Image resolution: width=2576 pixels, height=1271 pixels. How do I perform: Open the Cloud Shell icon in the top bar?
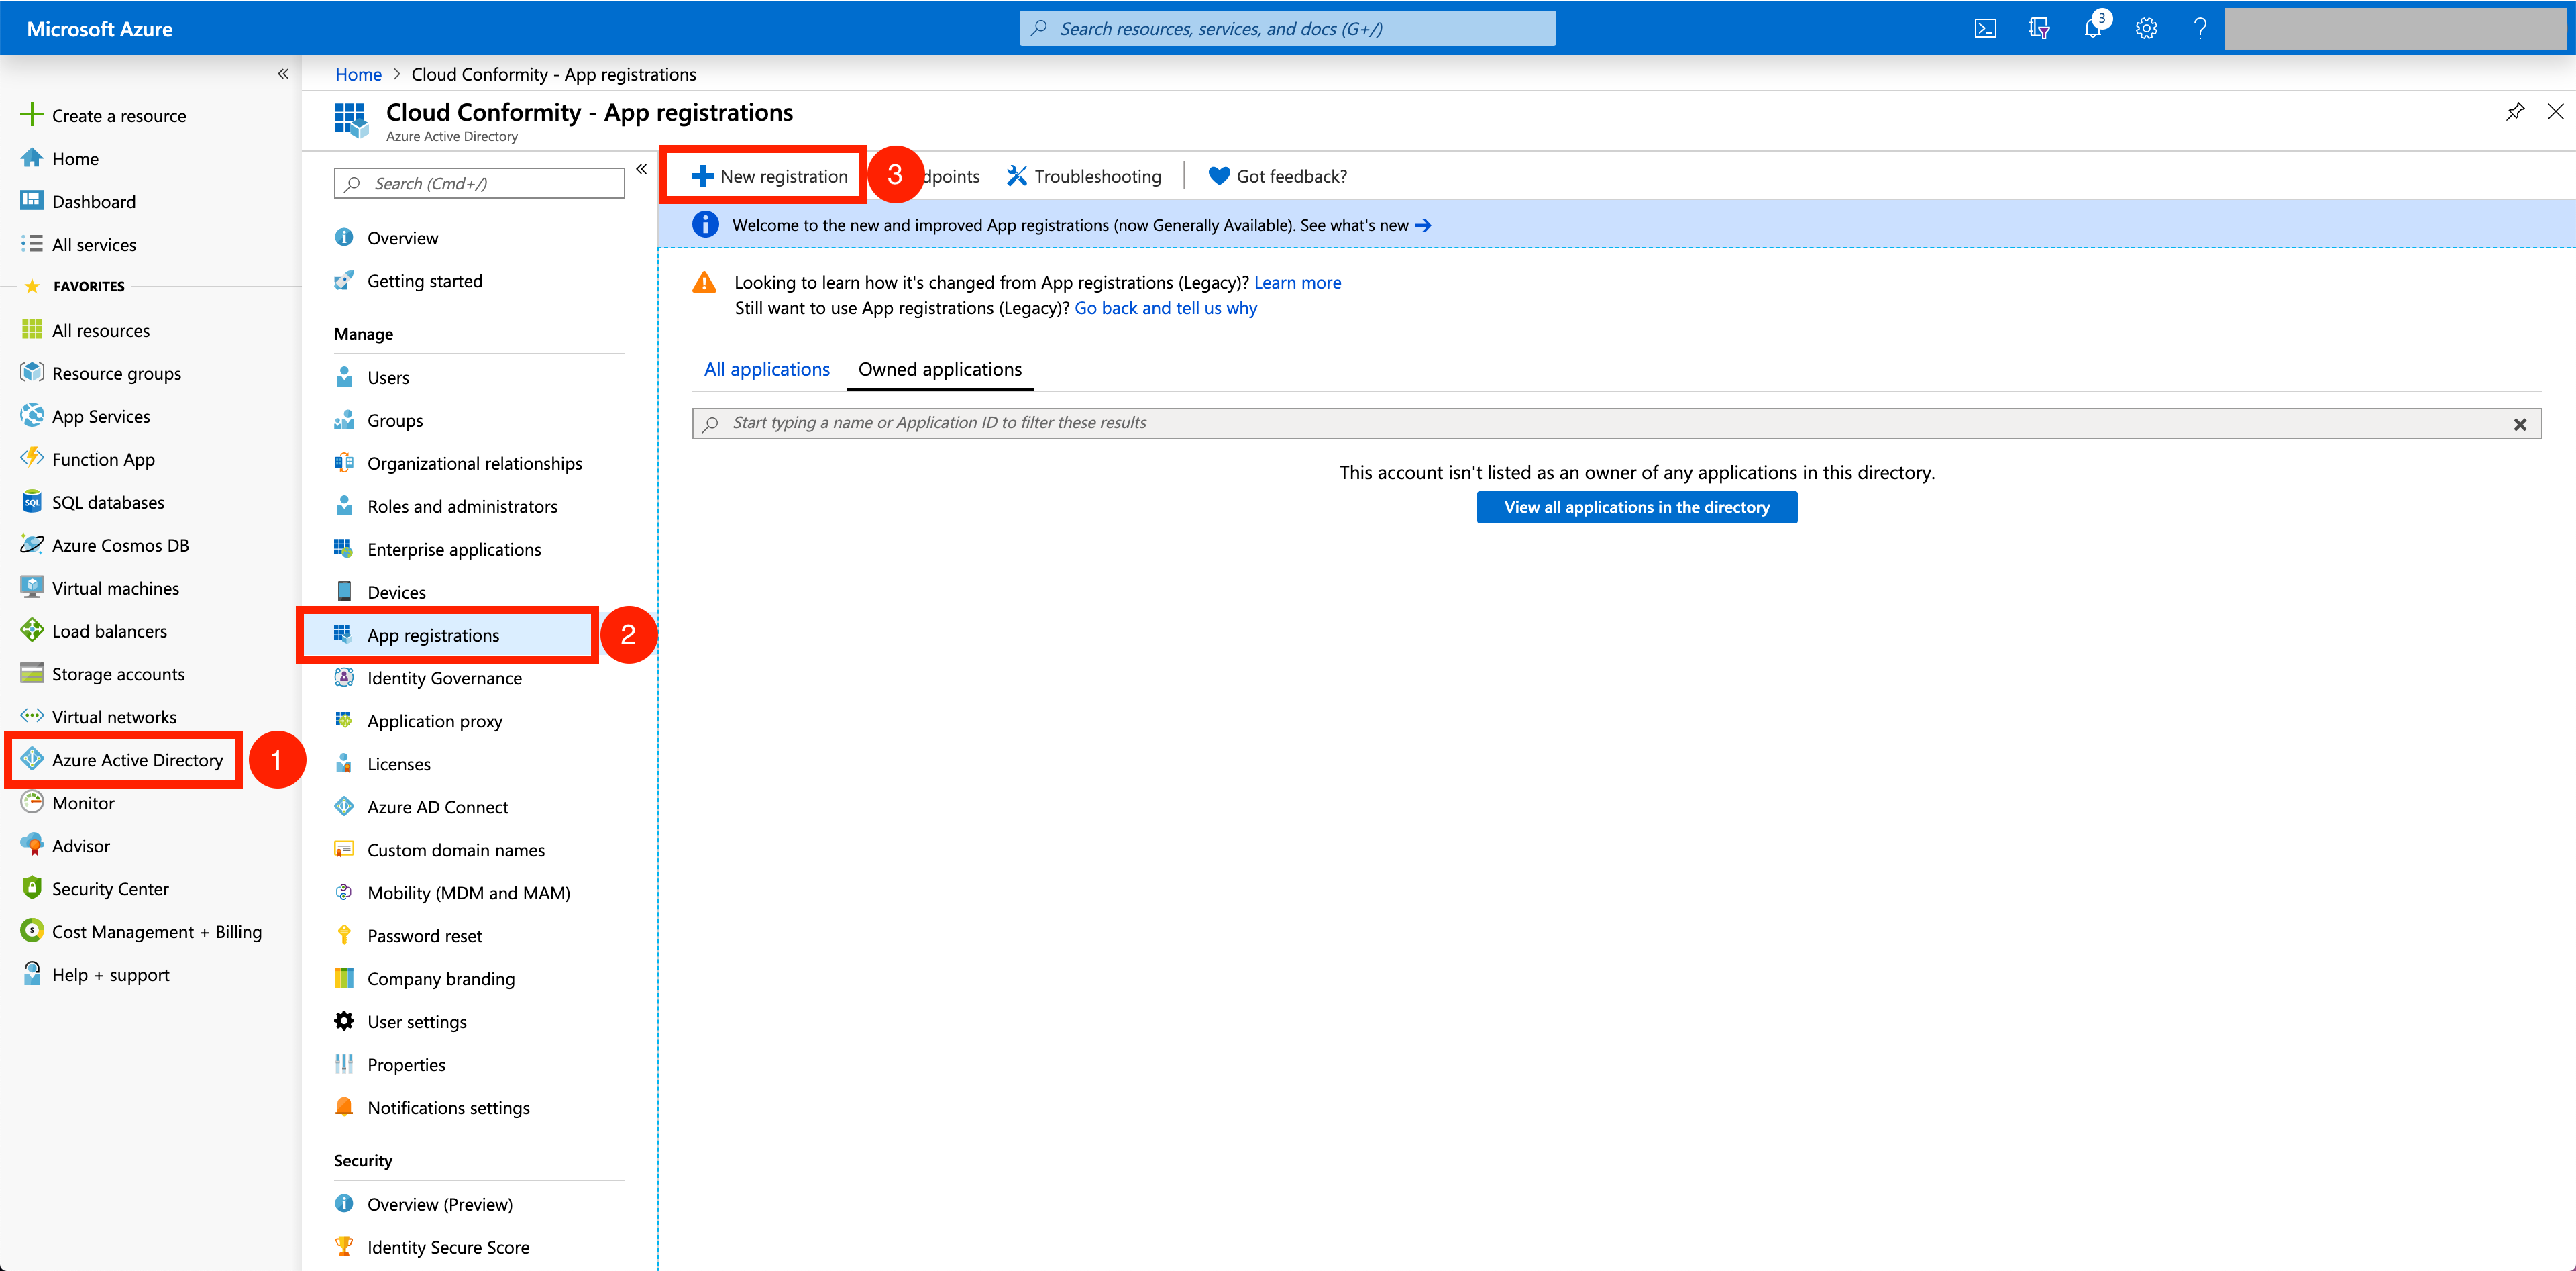tap(1985, 28)
